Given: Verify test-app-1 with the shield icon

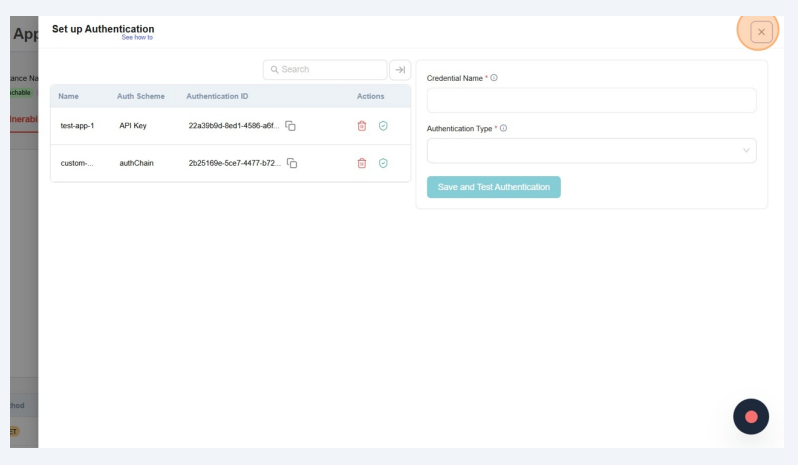Looking at the screenshot, I should coord(383,126).
